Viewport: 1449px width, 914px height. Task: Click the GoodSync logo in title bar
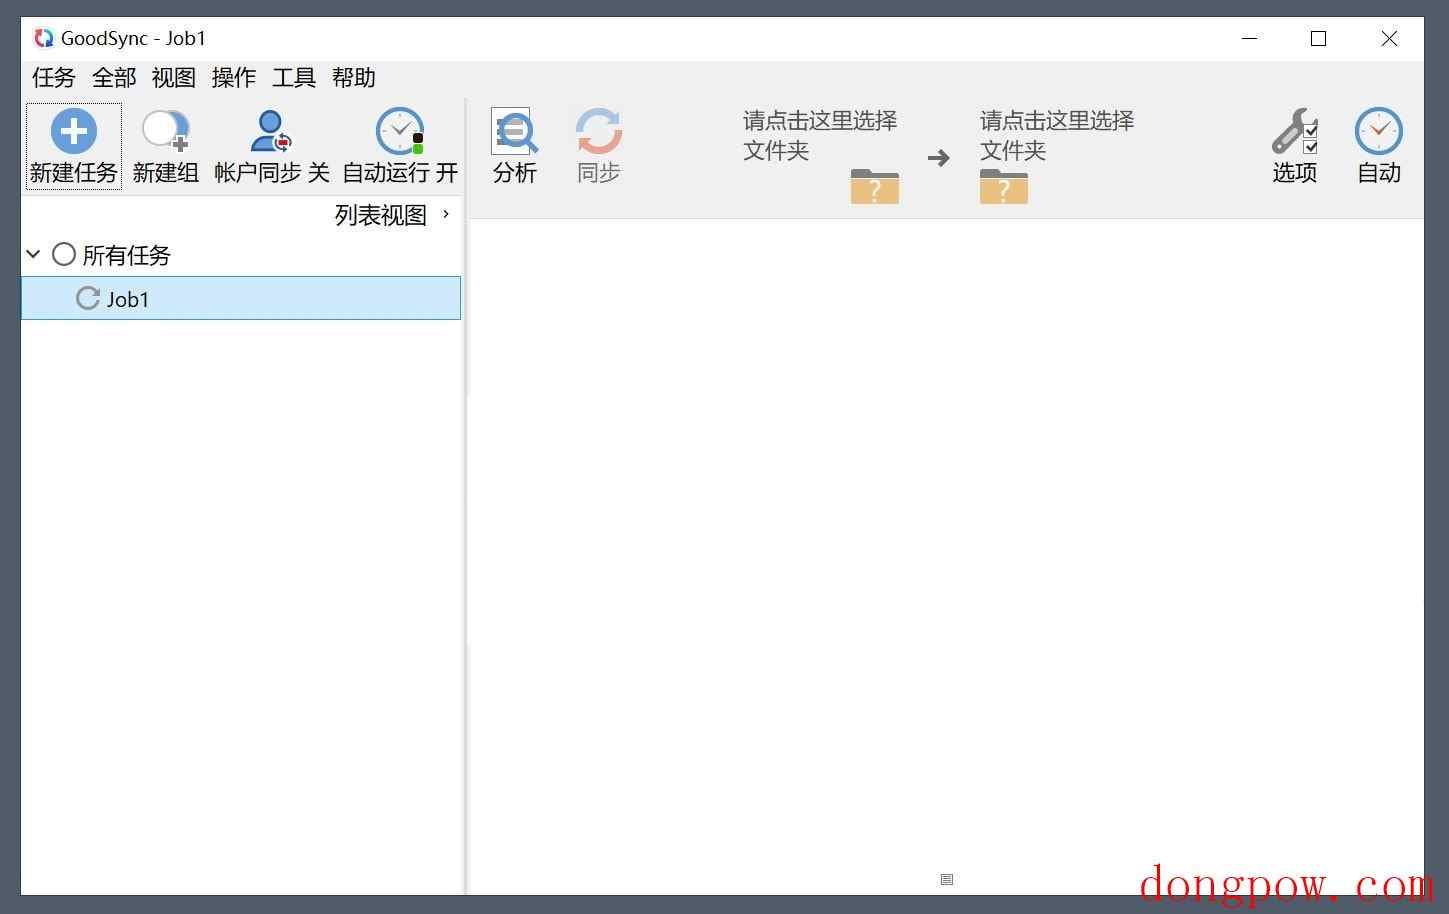click(43, 38)
